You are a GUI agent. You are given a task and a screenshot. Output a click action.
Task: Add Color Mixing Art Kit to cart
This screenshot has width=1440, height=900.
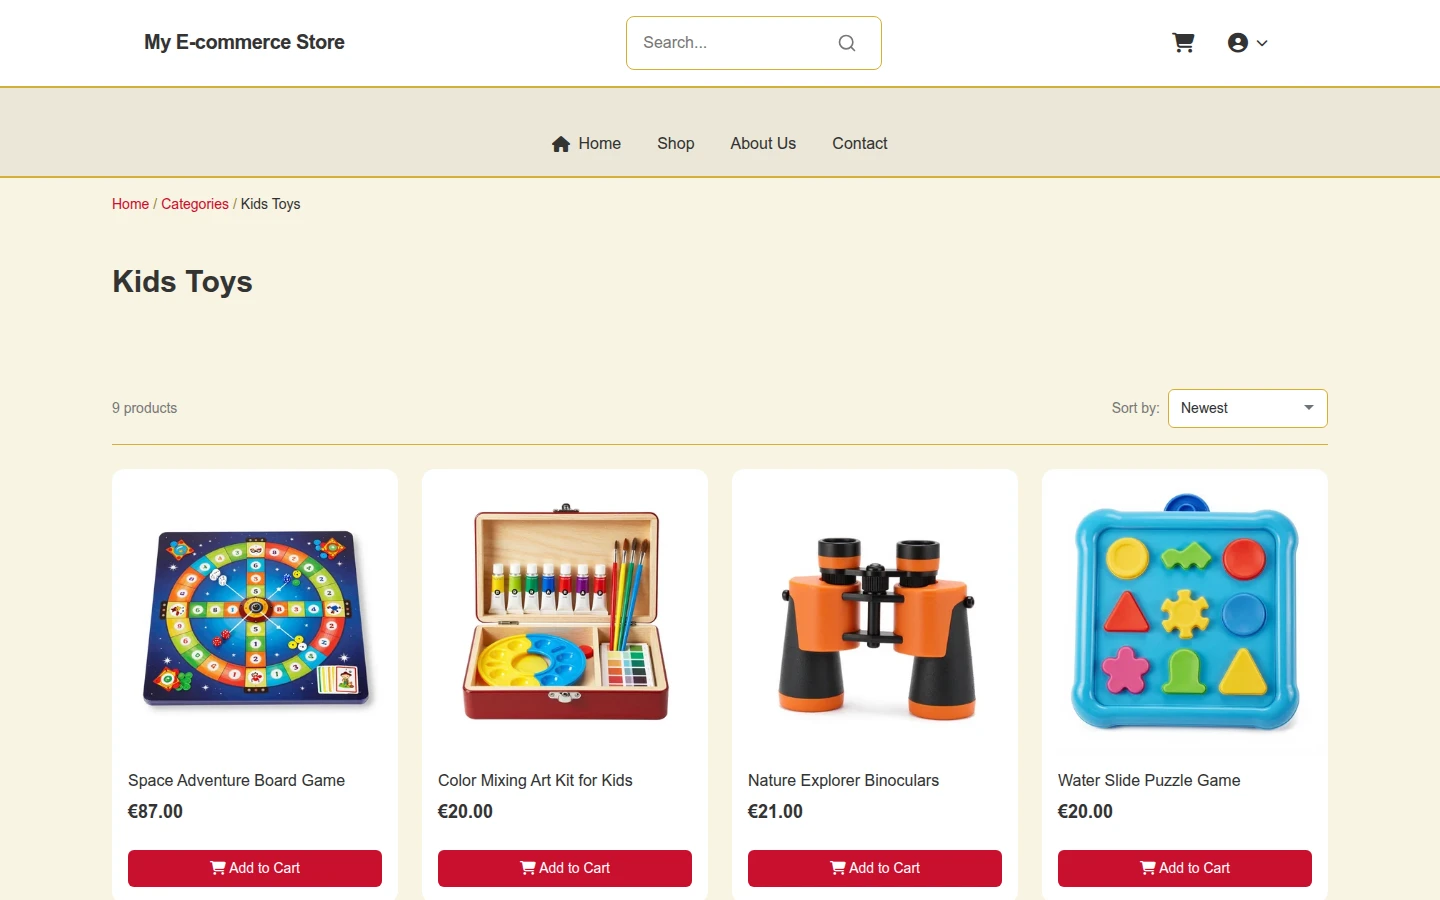point(565,868)
